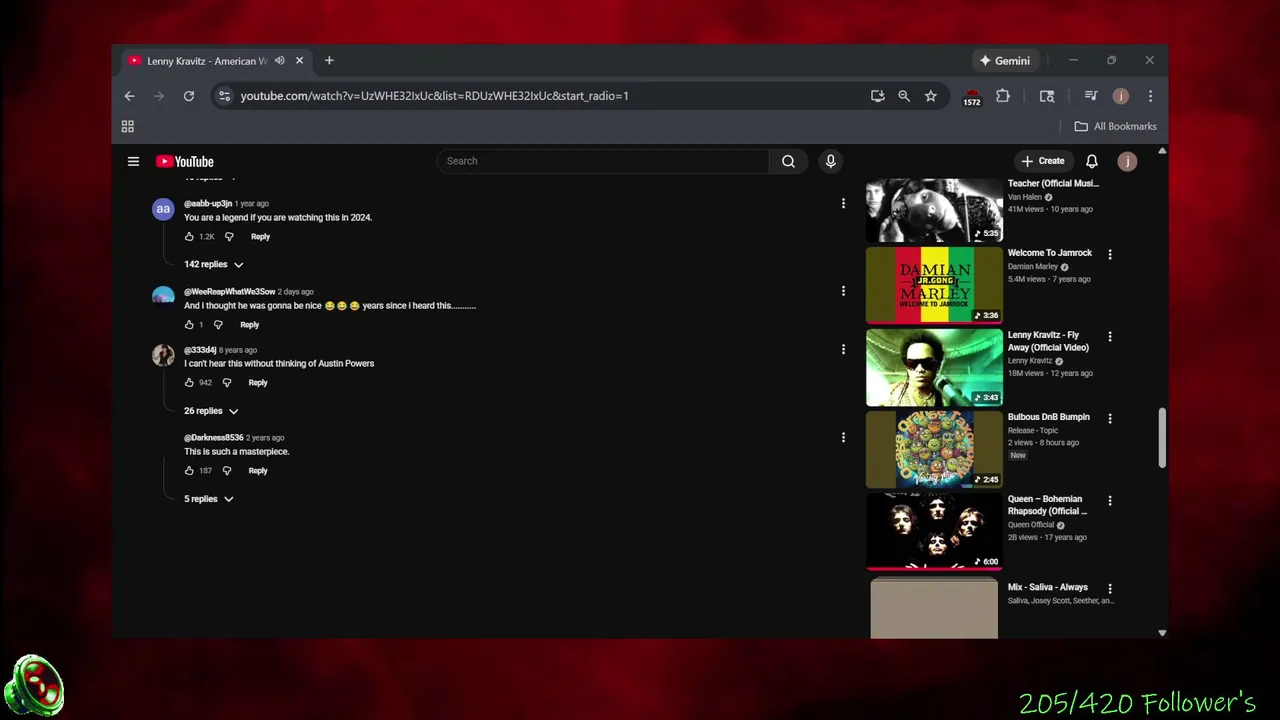The image size is (1280, 720).
Task: Open more options for @333d4j comment
Action: tap(843, 349)
